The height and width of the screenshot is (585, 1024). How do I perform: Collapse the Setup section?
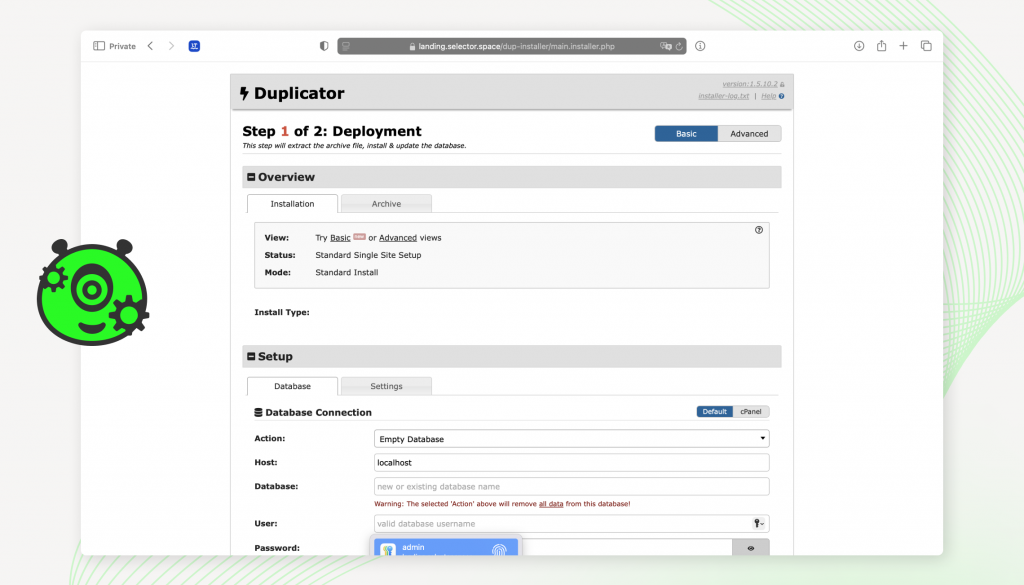(249, 356)
